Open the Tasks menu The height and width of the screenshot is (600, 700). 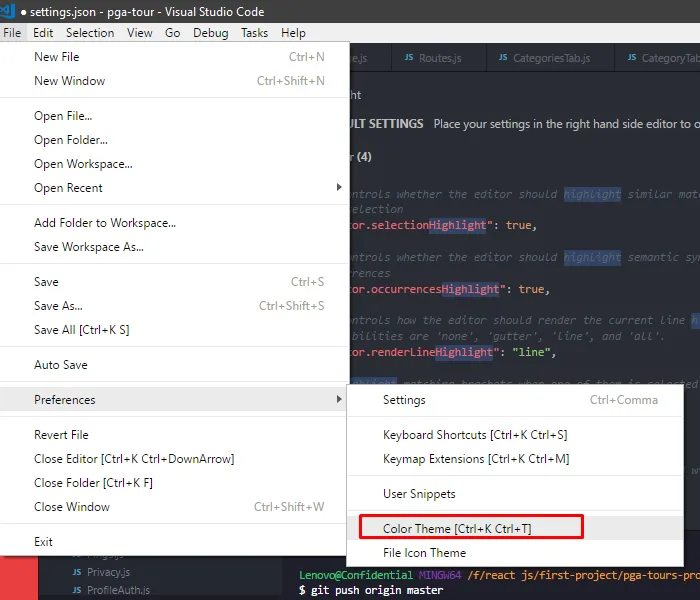point(254,33)
